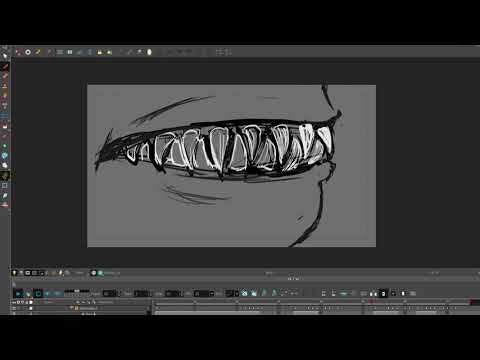Click the white circle icon below the canvas

point(94,273)
